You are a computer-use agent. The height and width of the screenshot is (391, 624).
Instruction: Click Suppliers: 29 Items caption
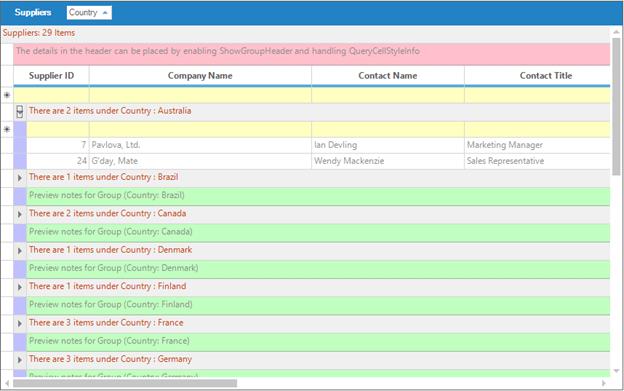(39, 33)
